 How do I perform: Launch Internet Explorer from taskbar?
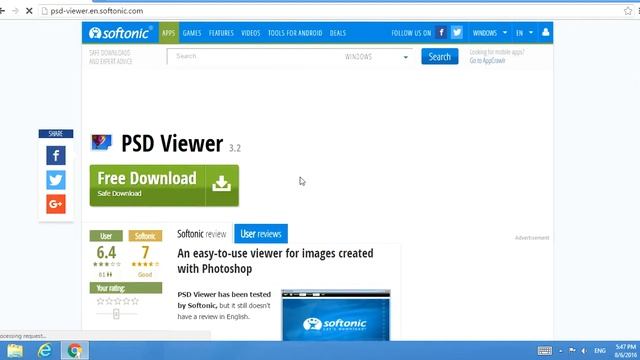(x=44, y=351)
